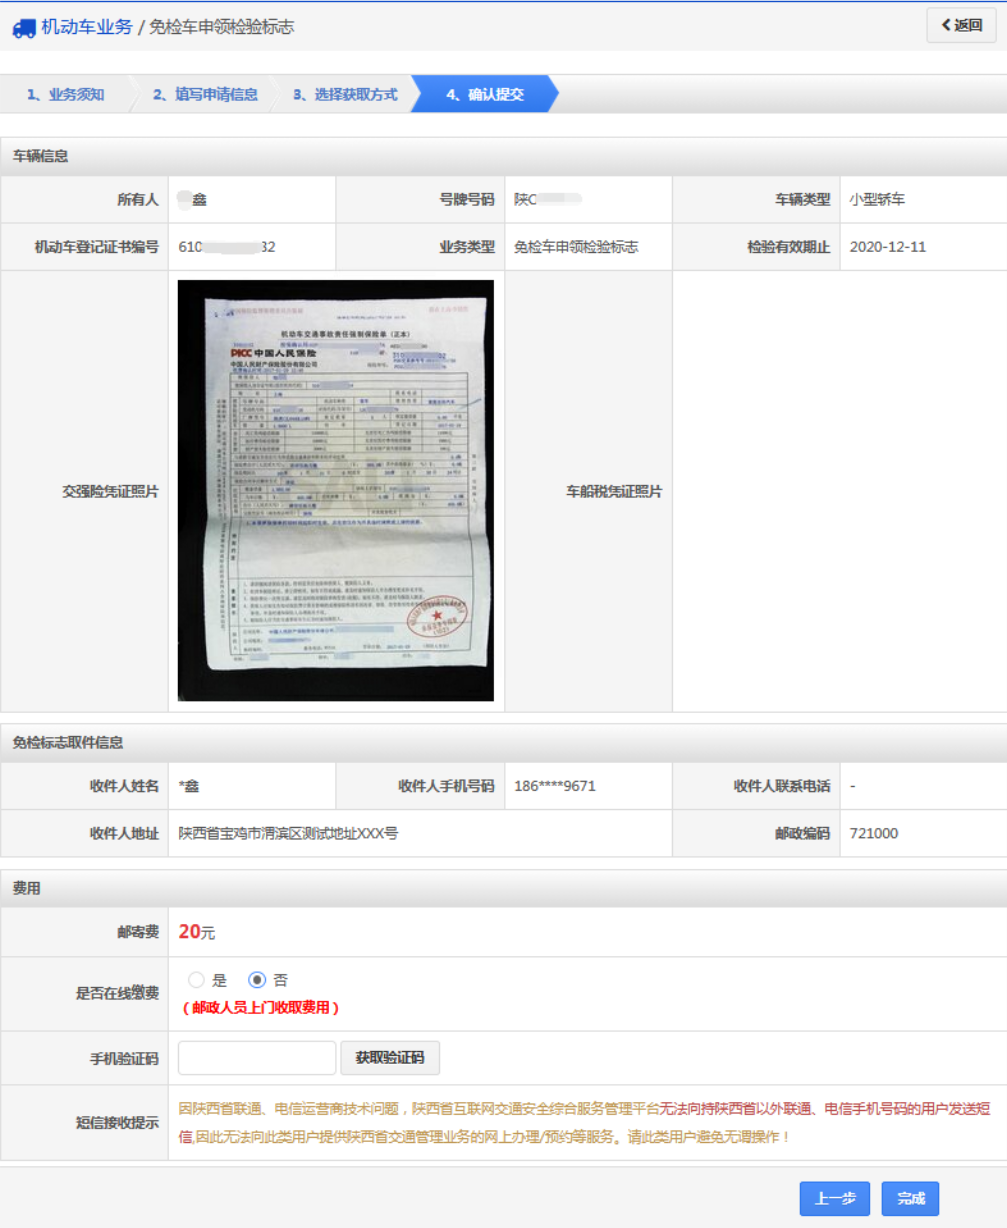1007x1228 pixels.
Task: Go to step 1 业务须知 tab
Action: click(65, 95)
